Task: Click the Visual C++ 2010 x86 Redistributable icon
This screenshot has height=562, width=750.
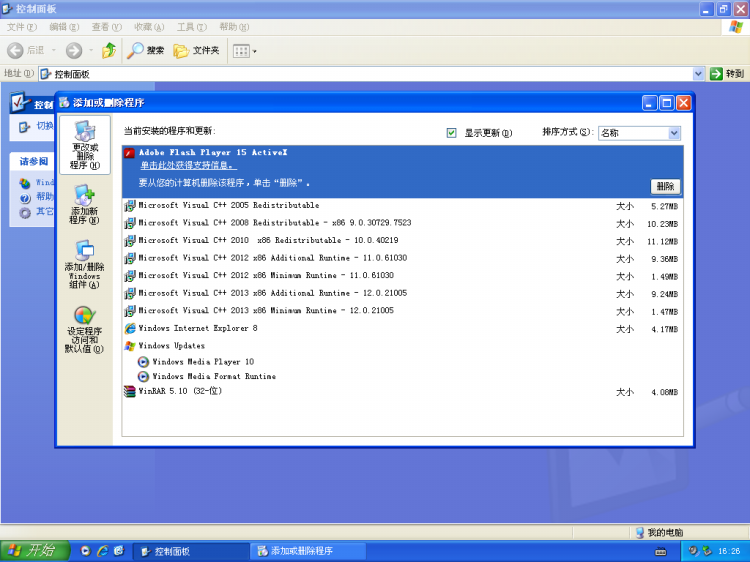Action: [x=130, y=241]
